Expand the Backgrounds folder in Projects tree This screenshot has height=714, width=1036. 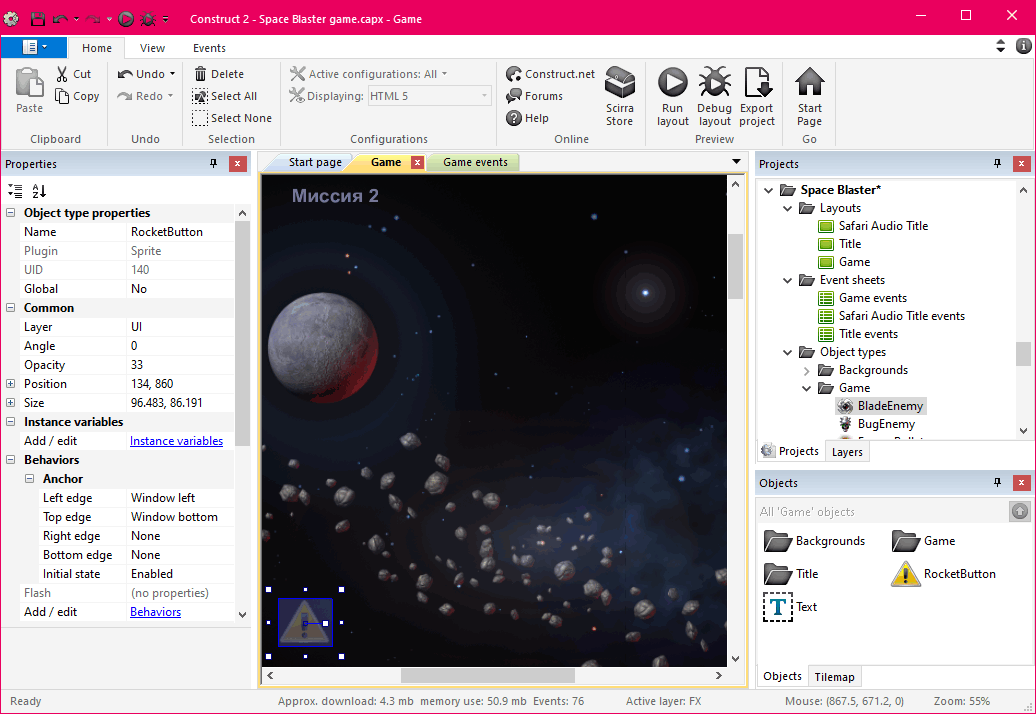coord(806,371)
